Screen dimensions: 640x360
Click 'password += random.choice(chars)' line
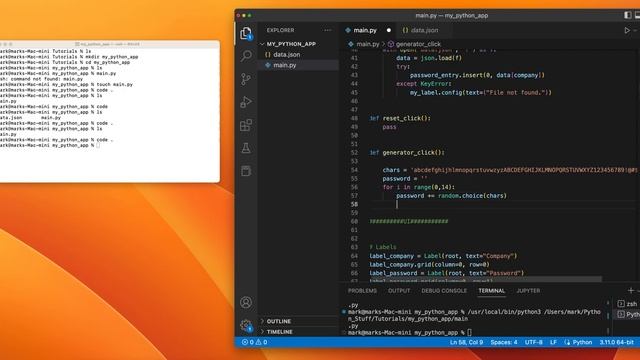click(x=451, y=196)
